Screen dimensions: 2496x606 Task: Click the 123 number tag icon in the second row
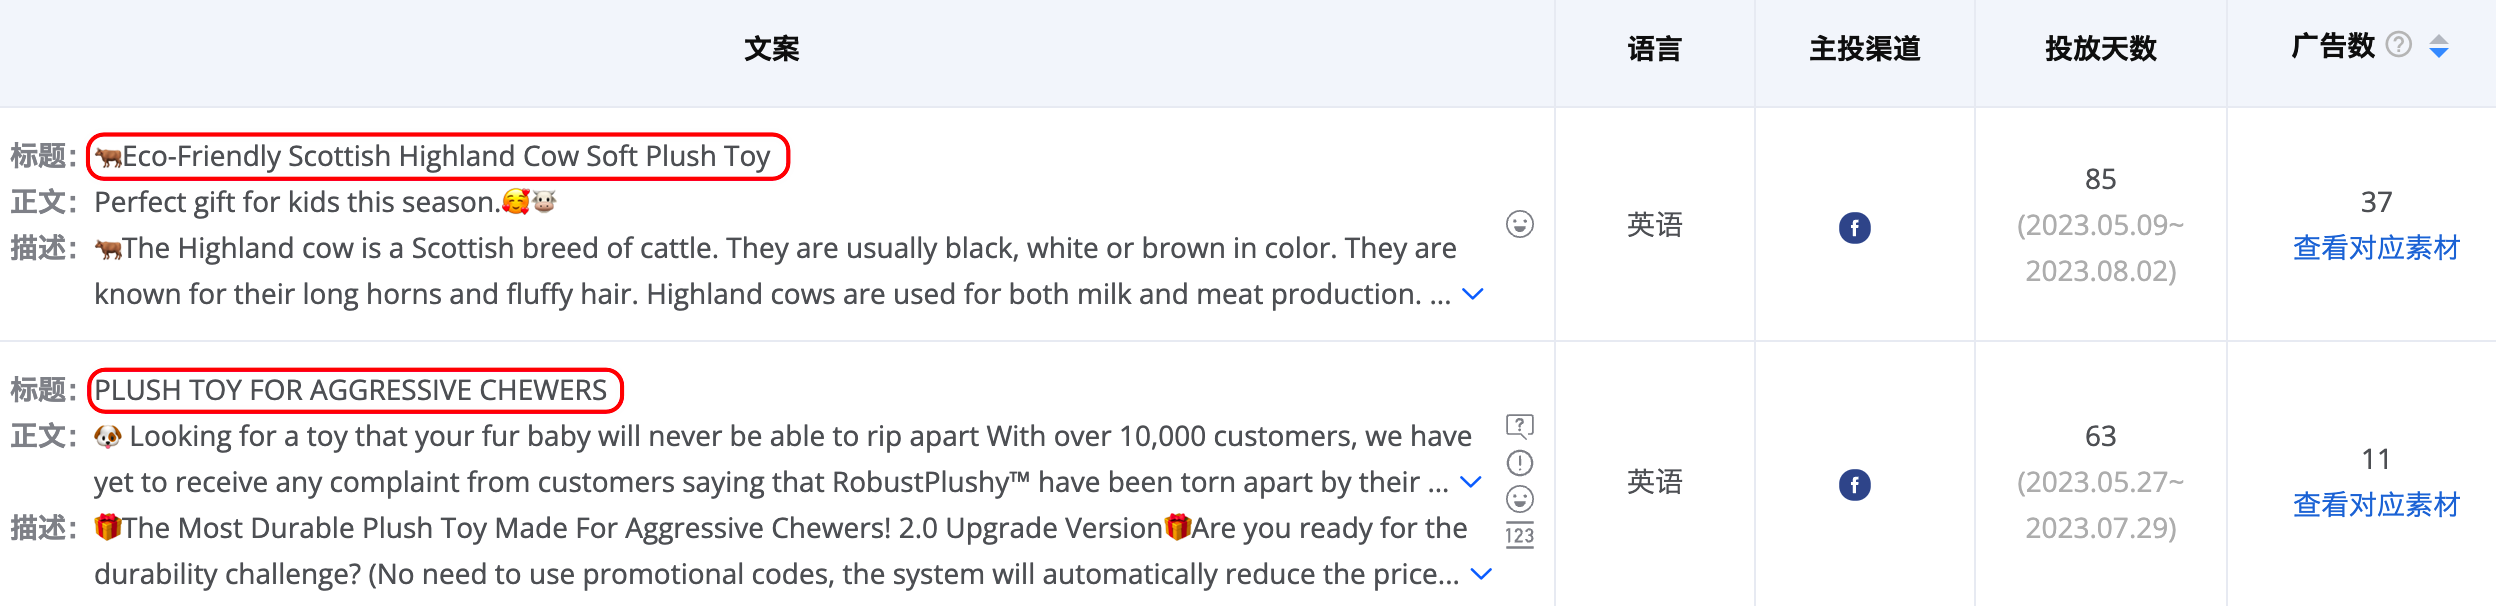coord(1520,535)
